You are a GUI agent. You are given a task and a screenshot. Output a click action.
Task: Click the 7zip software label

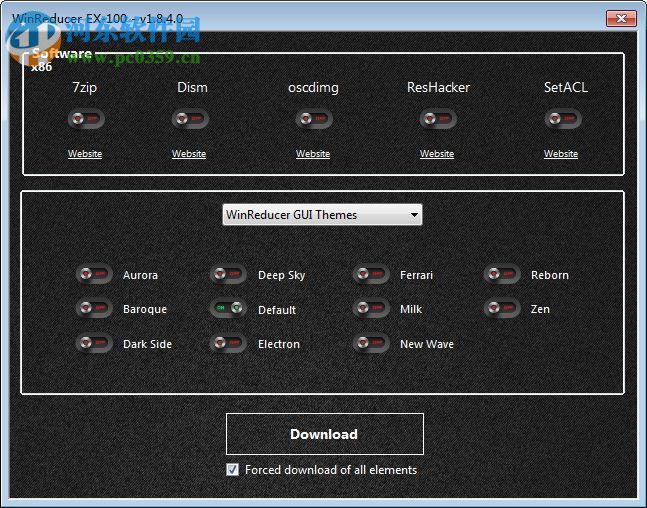(85, 87)
